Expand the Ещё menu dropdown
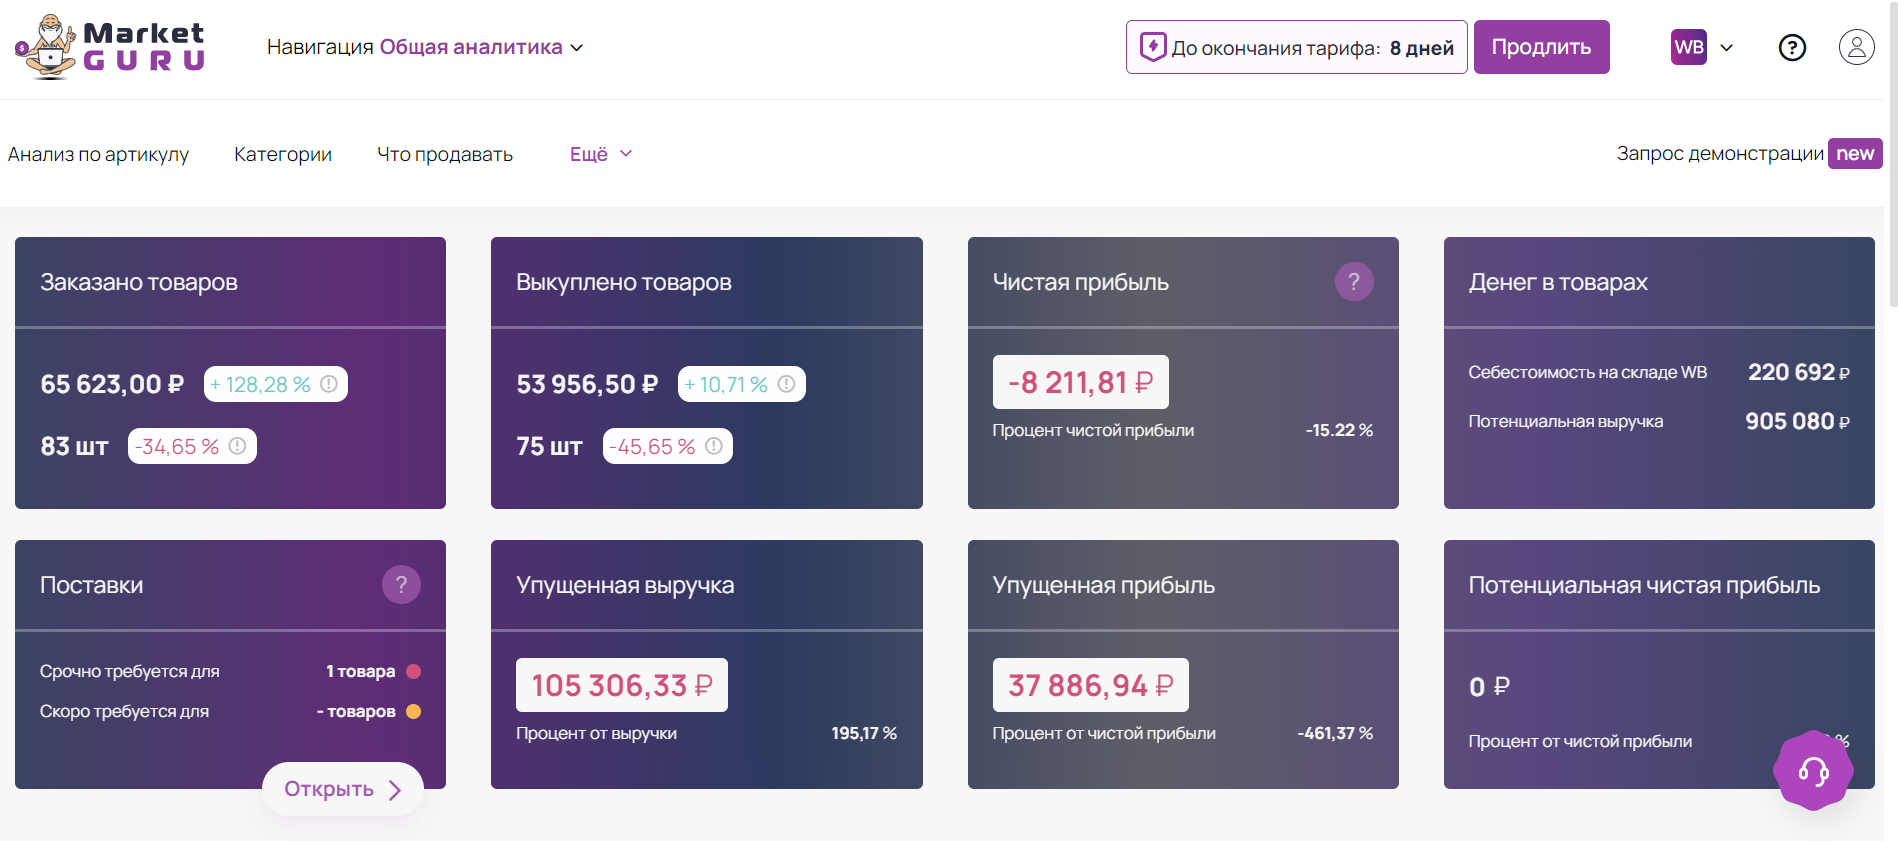1898x841 pixels. coord(600,154)
